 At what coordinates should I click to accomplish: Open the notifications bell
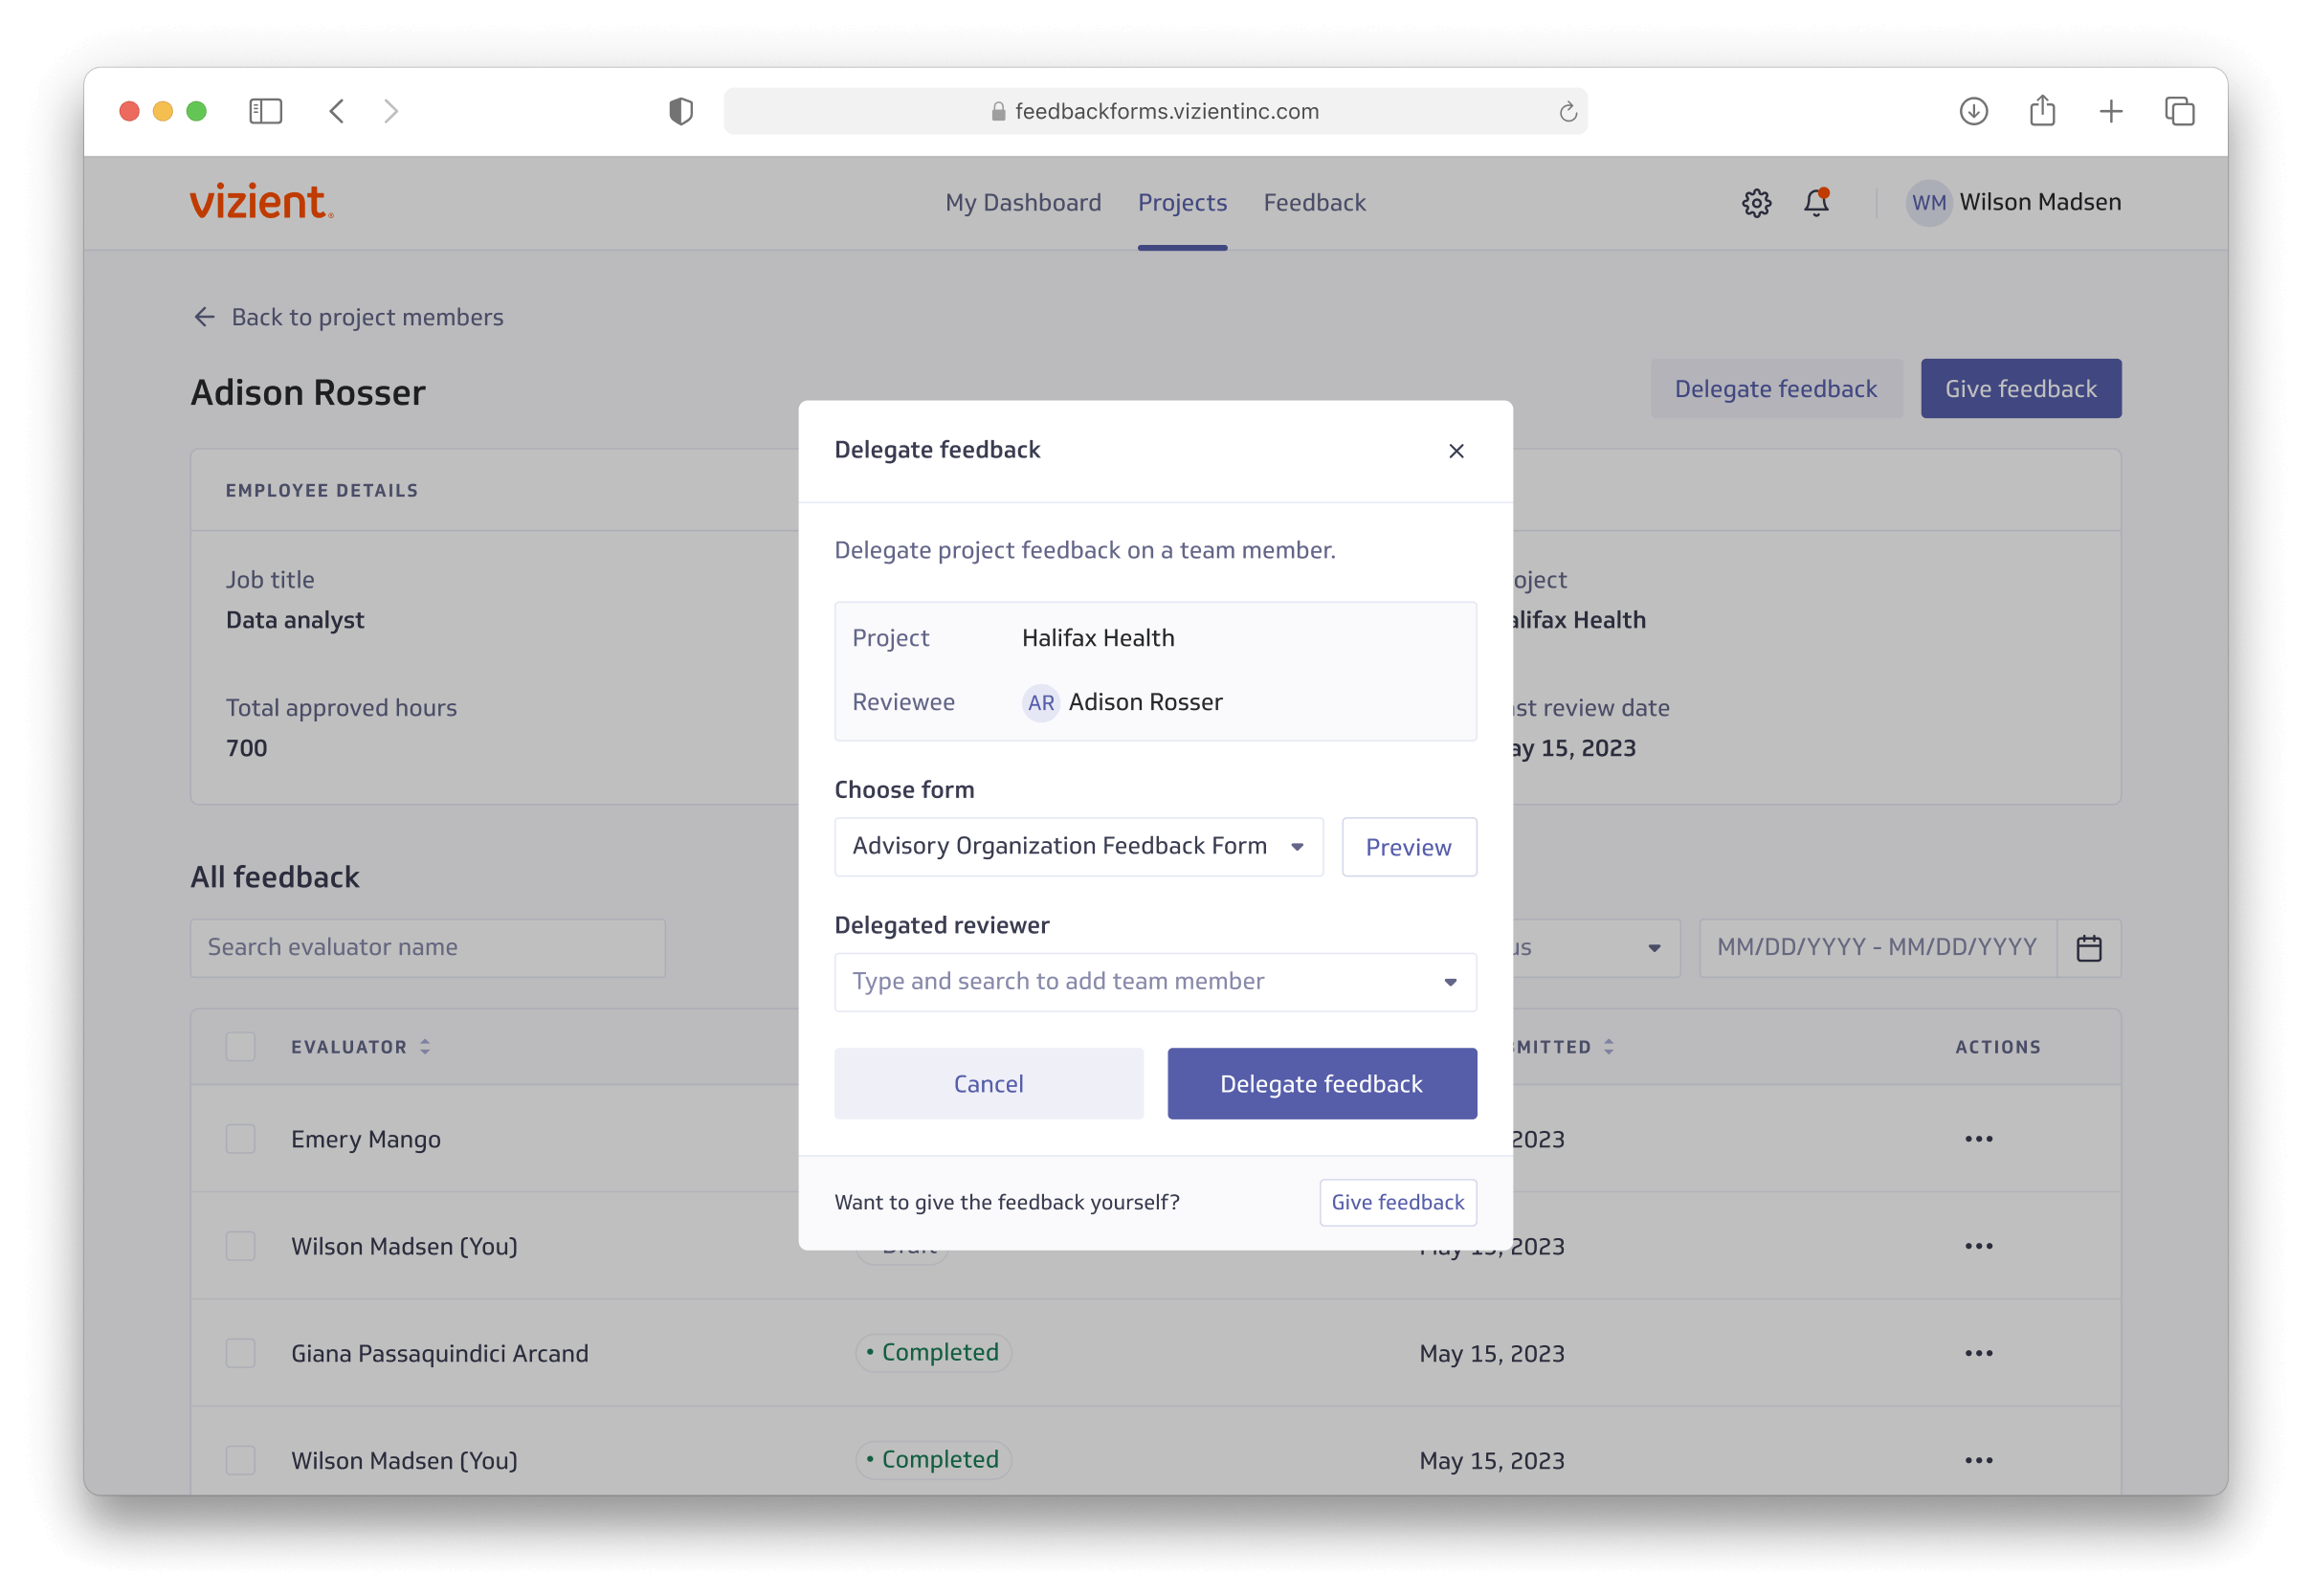coord(1816,203)
